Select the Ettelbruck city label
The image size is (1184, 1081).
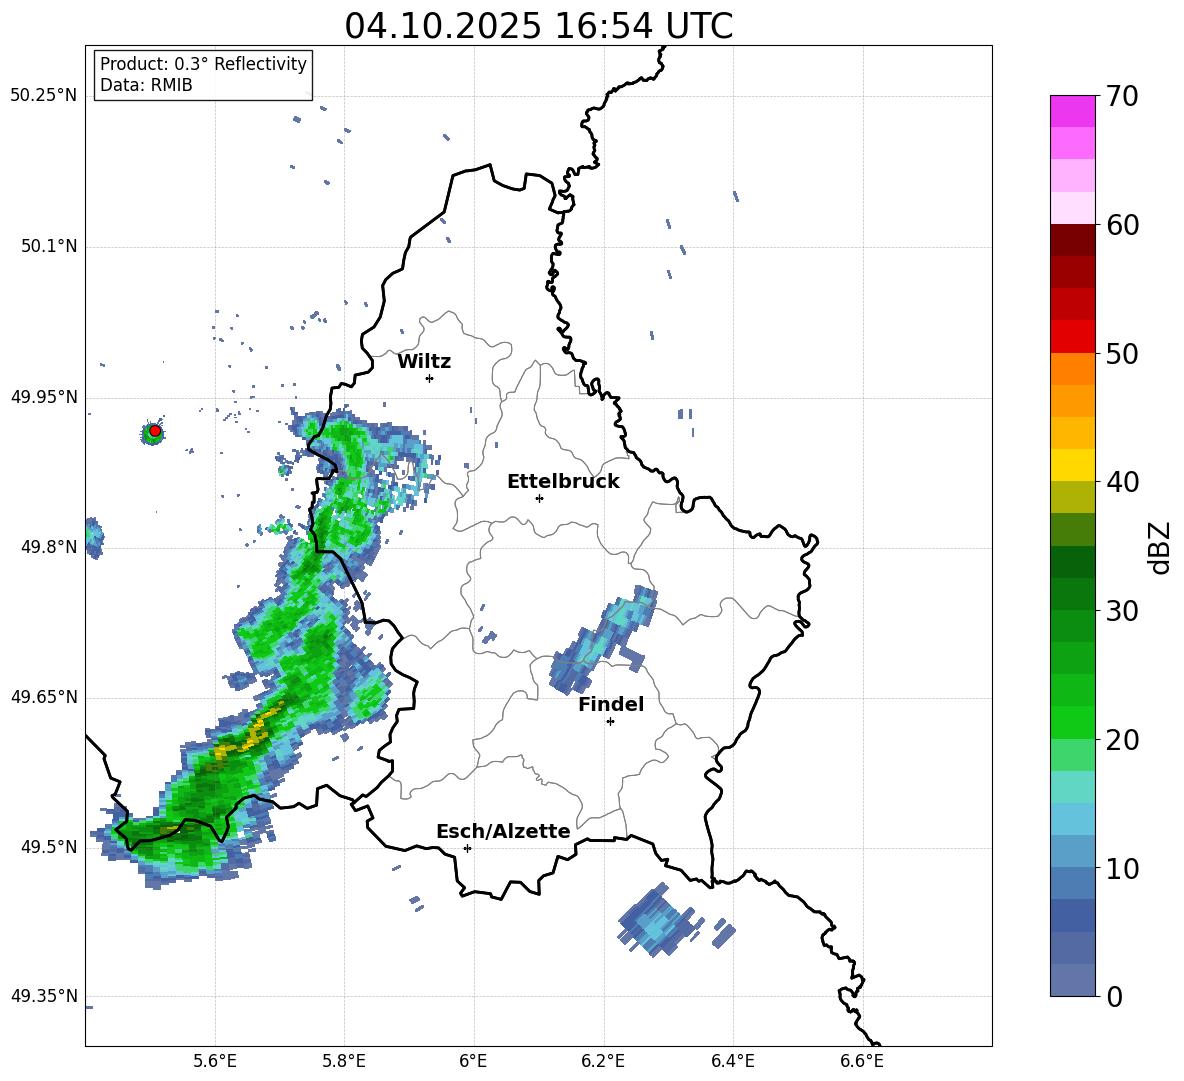tap(563, 482)
